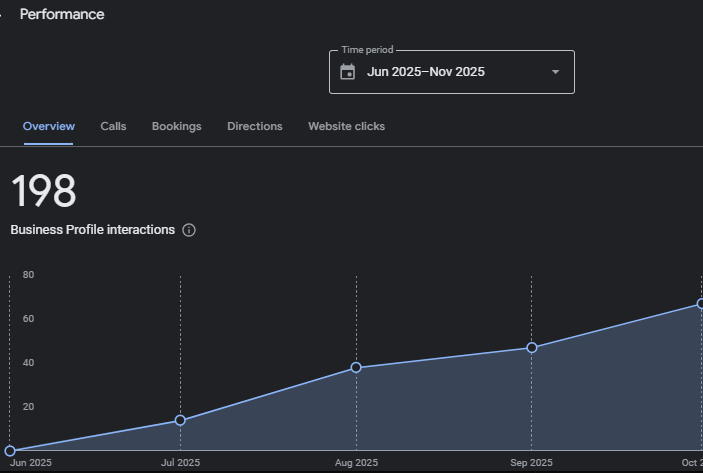Click the Performance page heading
Image resolution: width=703 pixels, height=473 pixels.
pyautogui.click(x=62, y=15)
